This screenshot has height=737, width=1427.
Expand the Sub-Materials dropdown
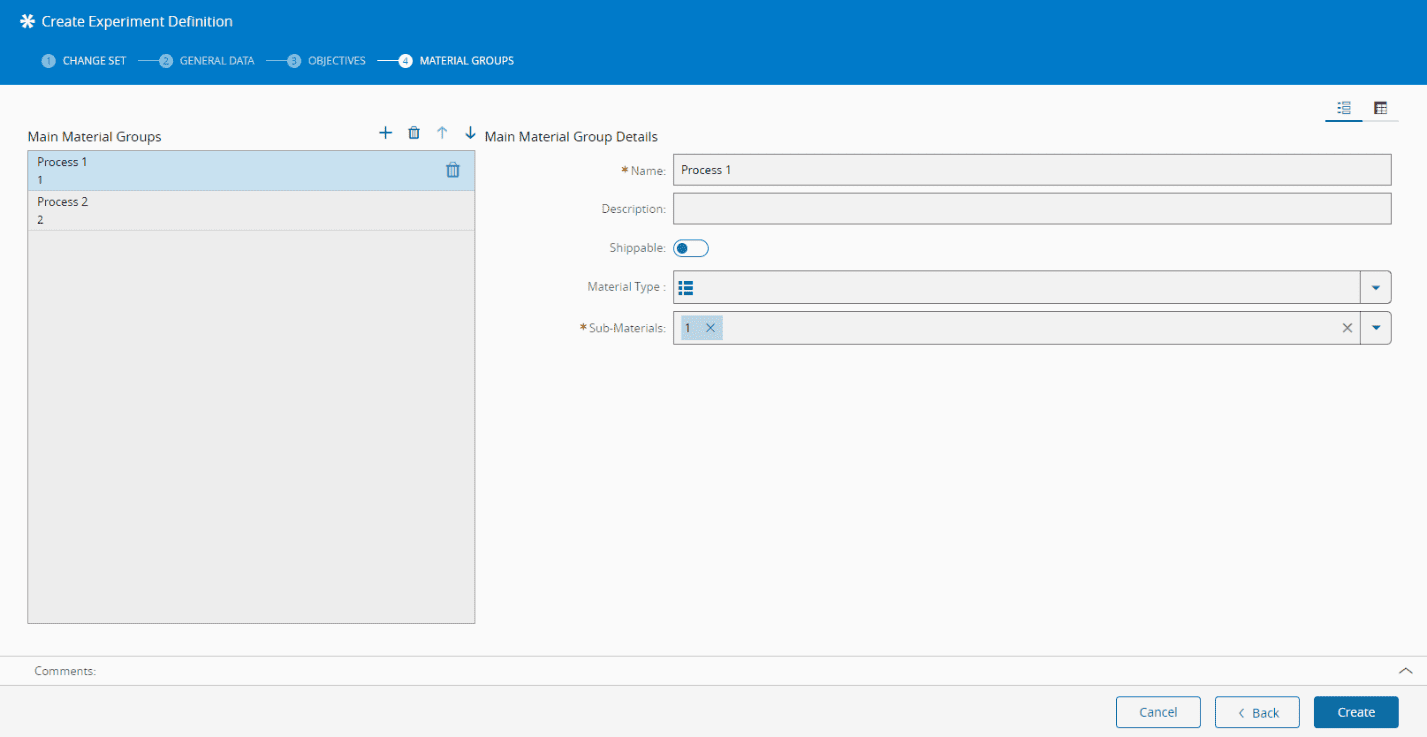tap(1376, 327)
